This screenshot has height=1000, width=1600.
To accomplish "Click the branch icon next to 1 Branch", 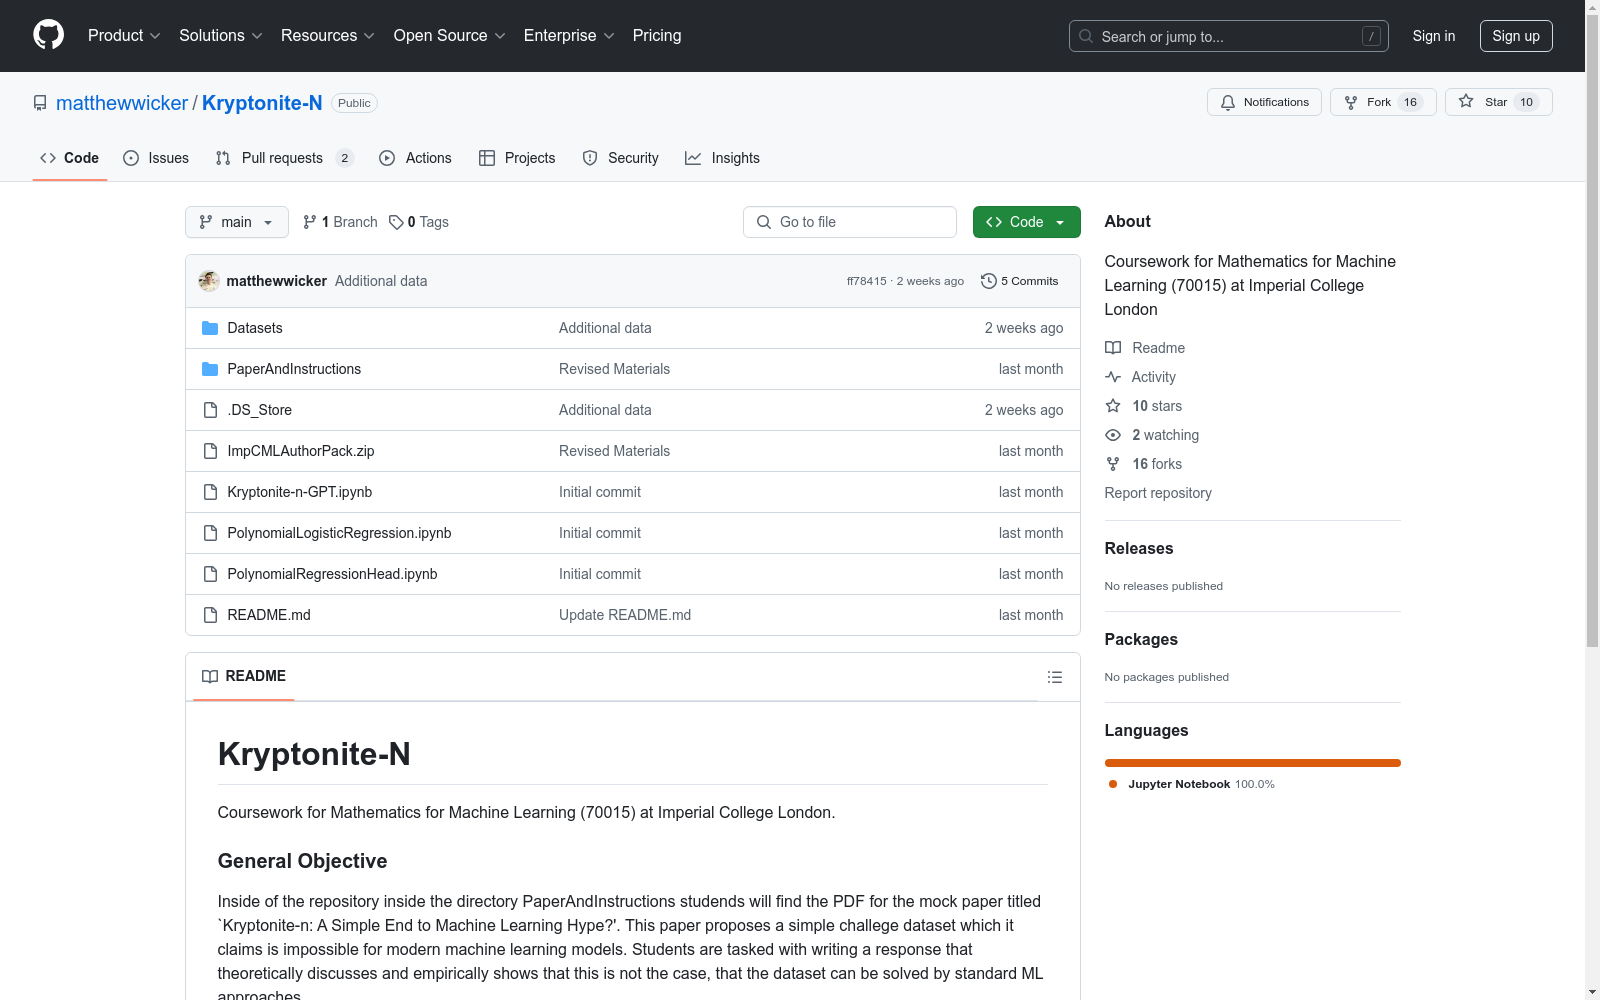I will pyautogui.click(x=310, y=222).
